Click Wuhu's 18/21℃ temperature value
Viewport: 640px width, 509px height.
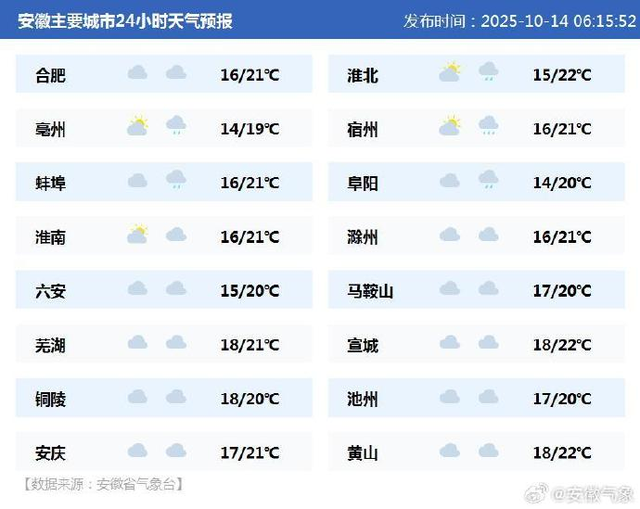tap(250, 346)
